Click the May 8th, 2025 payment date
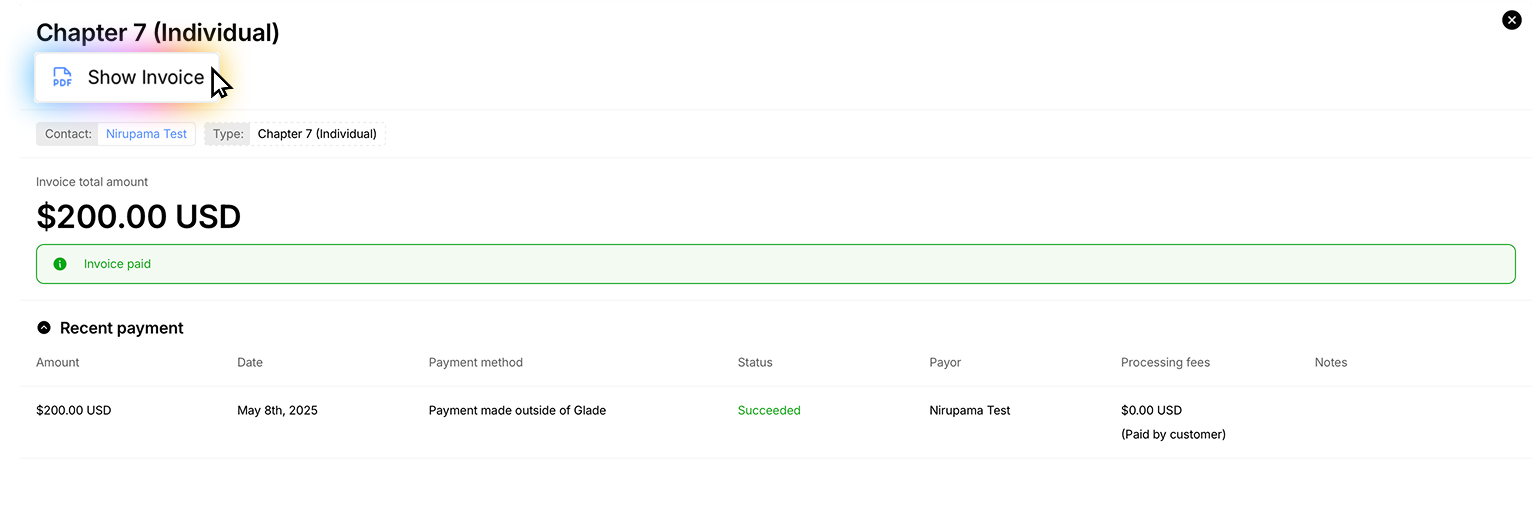 tap(277, 410)
